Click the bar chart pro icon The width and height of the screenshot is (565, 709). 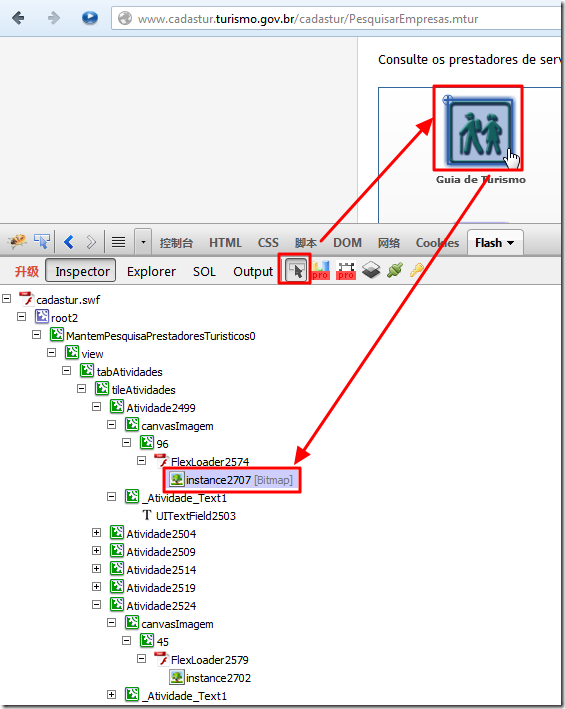[x=320, y=270]
